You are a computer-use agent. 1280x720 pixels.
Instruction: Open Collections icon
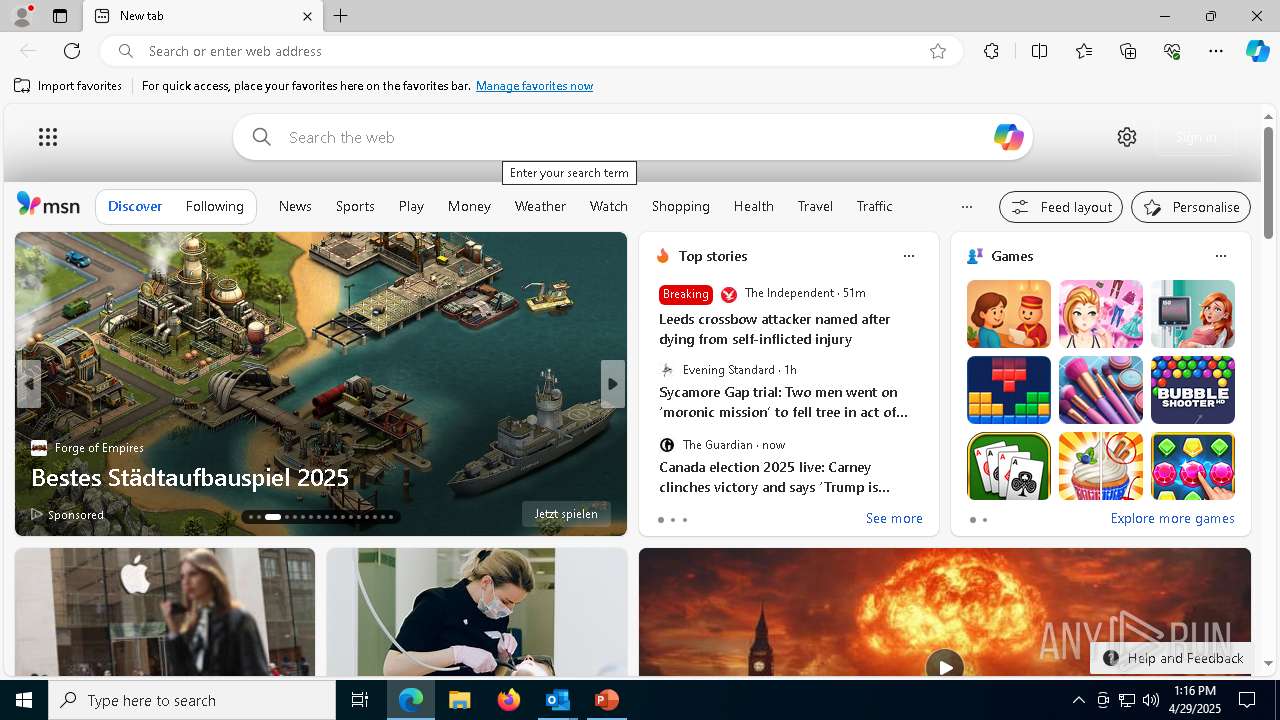1128,51
